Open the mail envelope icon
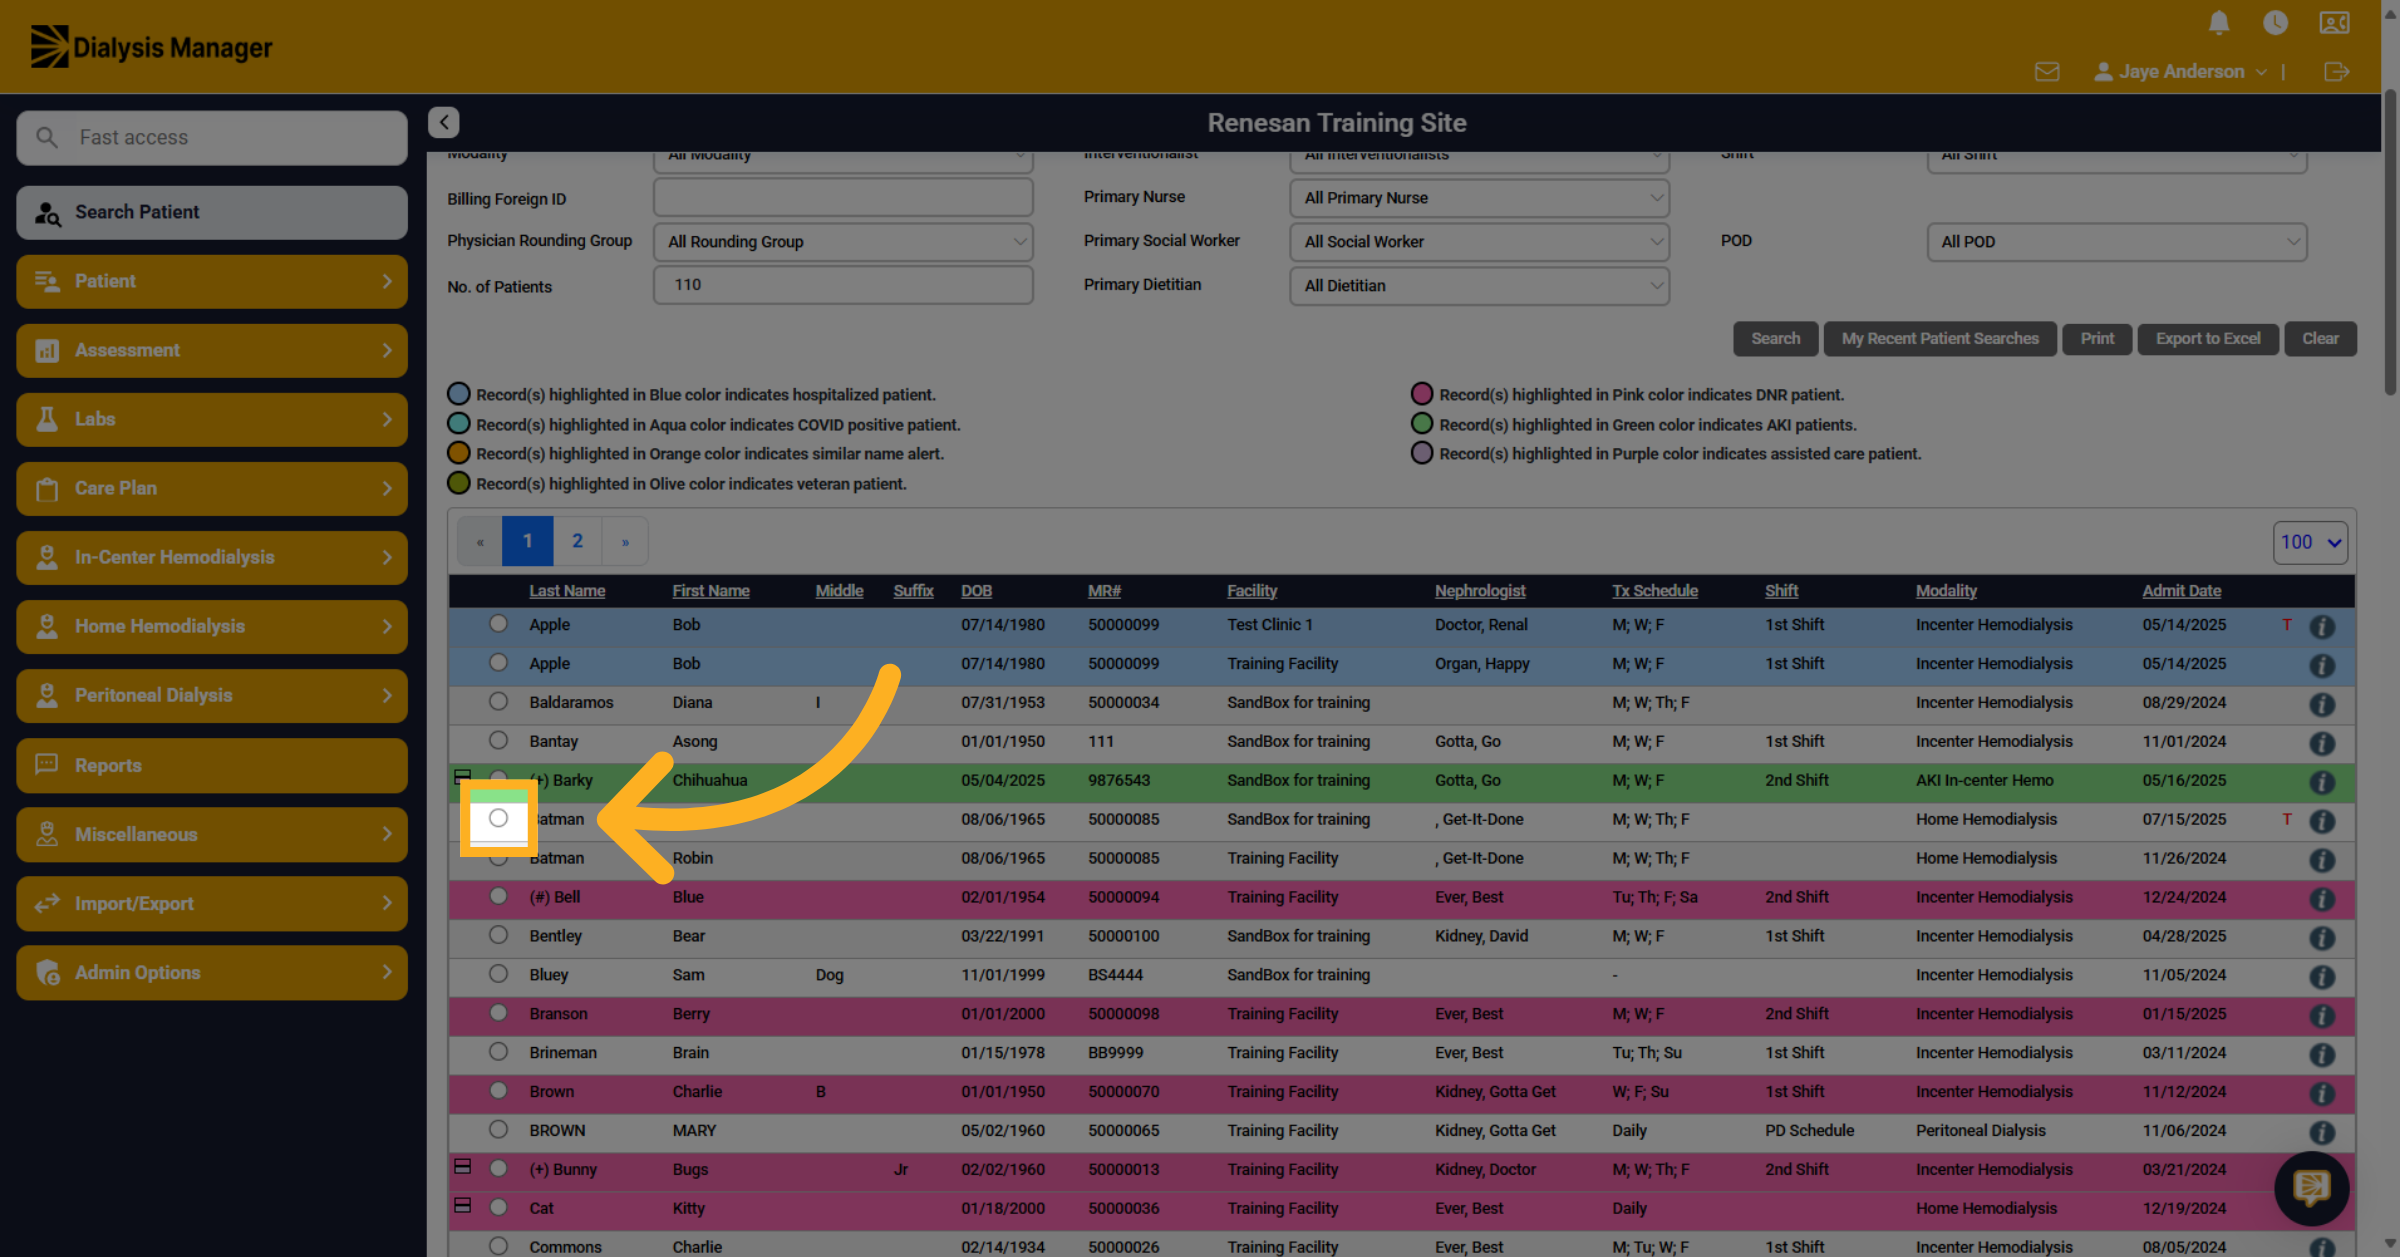The width and height of the screenshot is (2400, 1257). coord(2046,72)
